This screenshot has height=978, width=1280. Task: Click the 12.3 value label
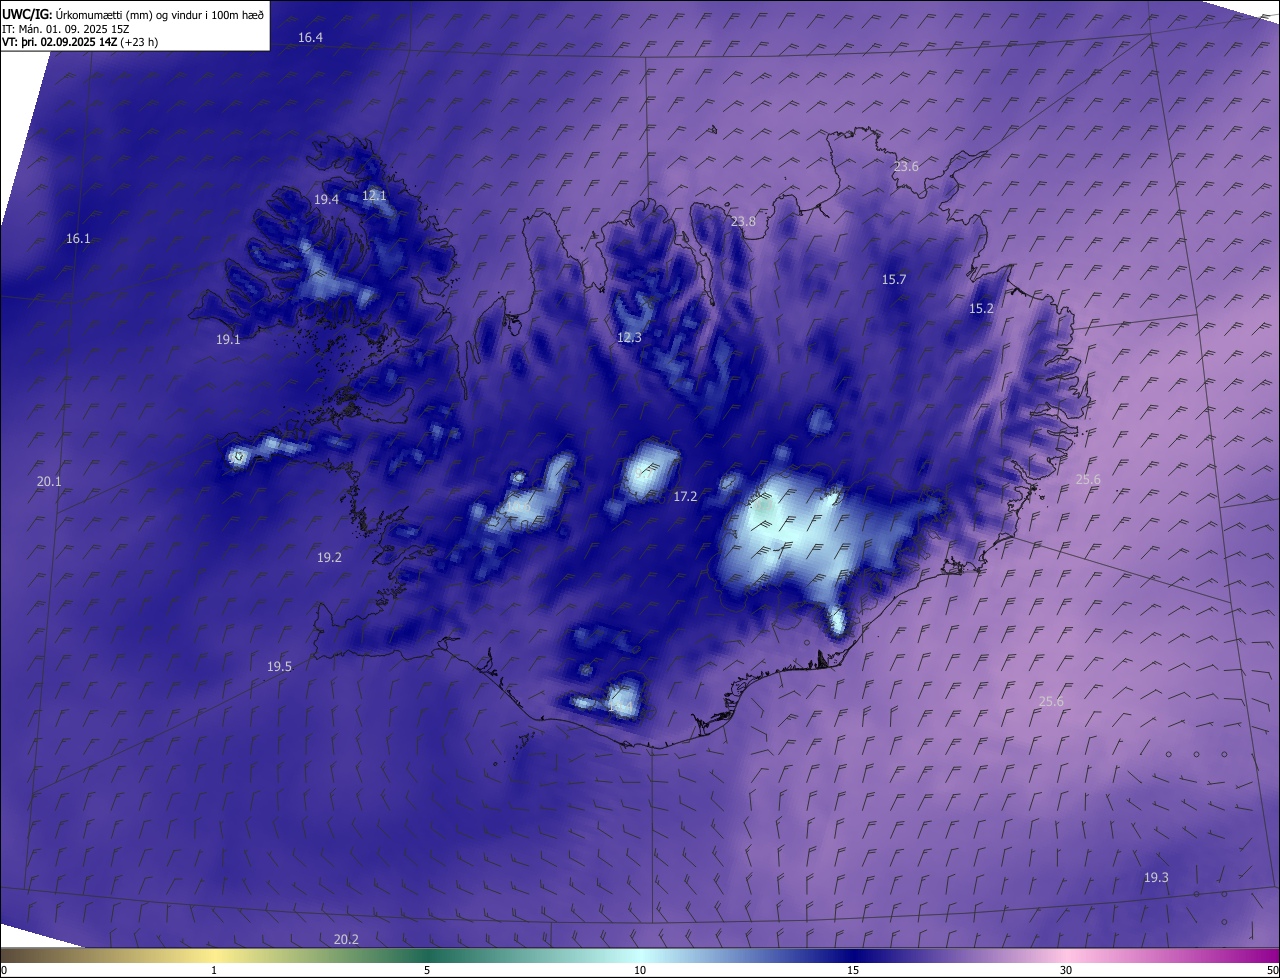coord(629,338)
